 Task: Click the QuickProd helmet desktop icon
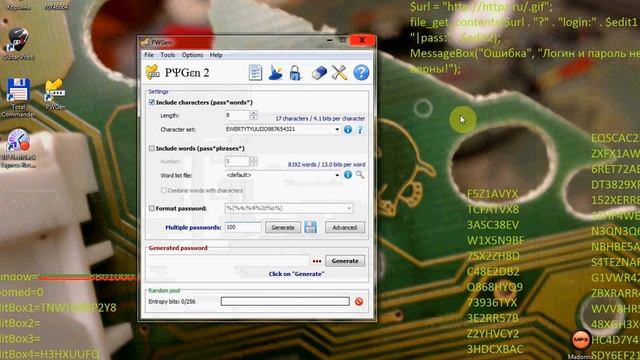18,44
